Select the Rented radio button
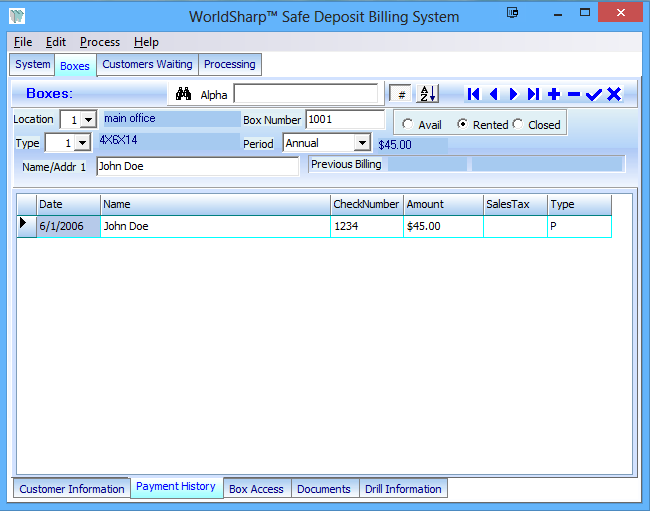650x511 pixels. [462, 125]
